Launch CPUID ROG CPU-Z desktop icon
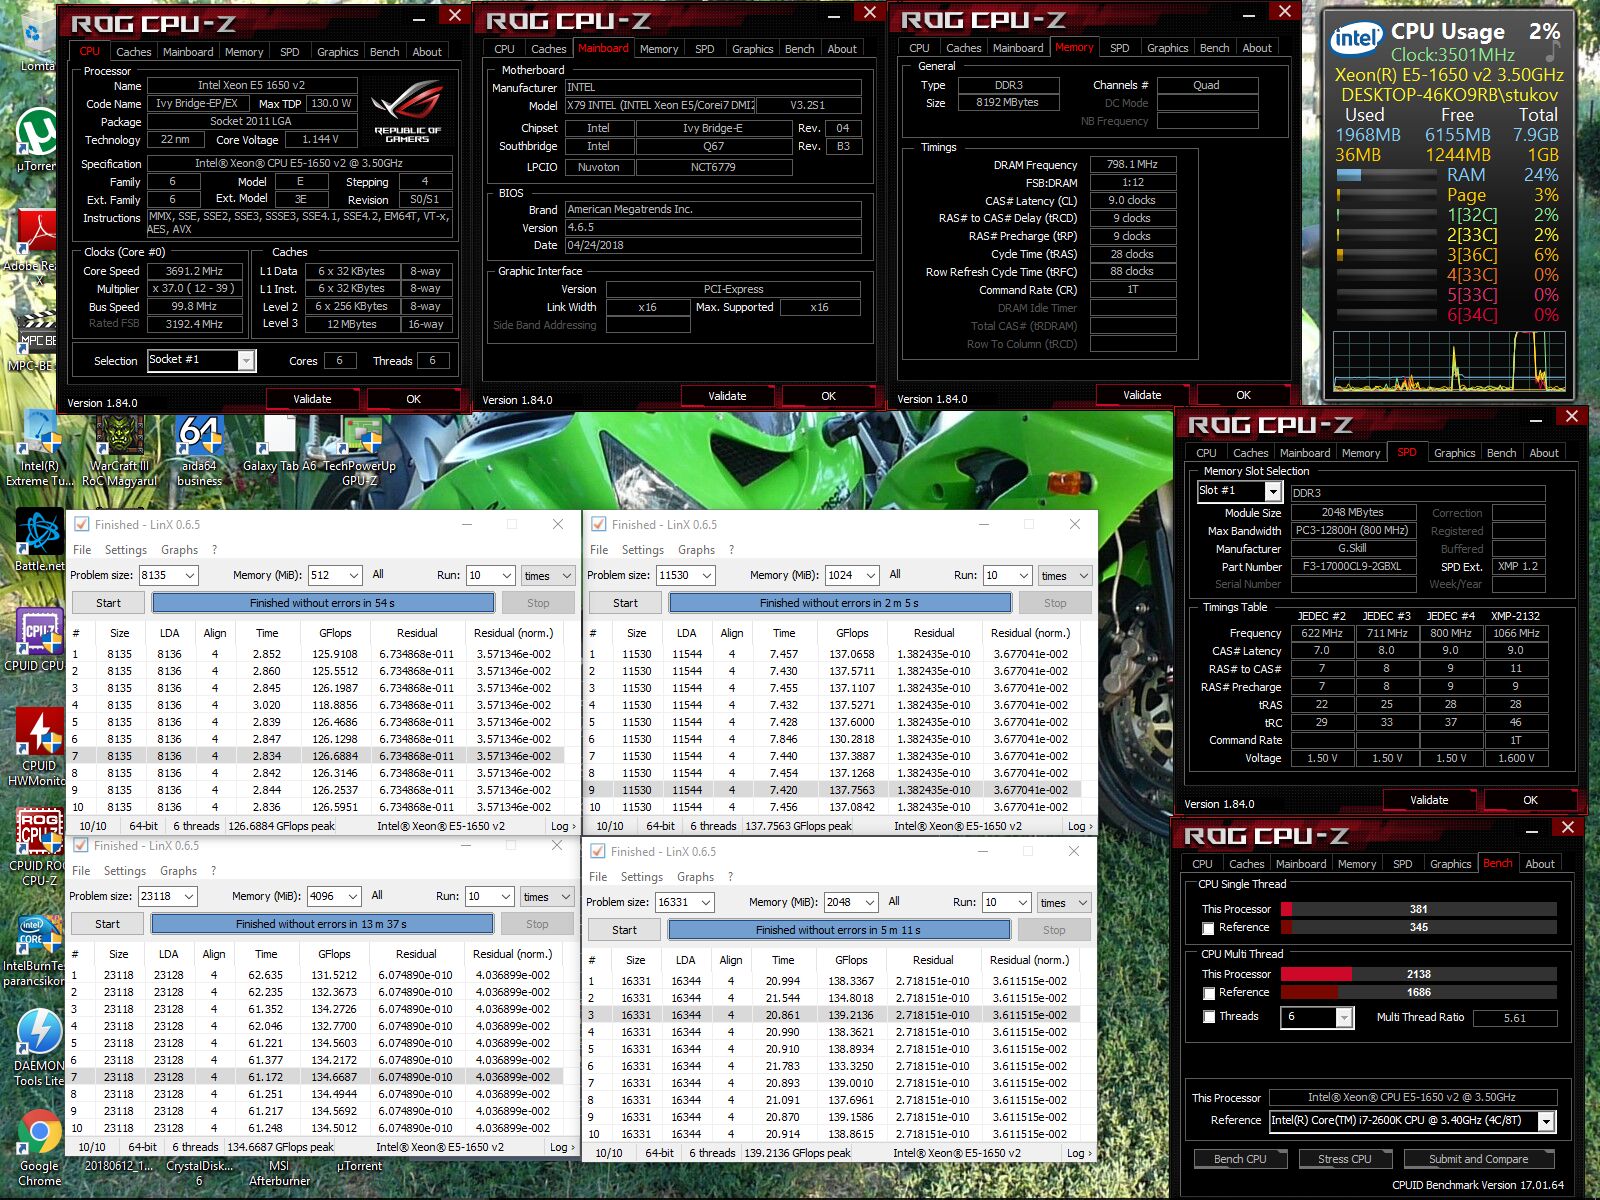The height and width of the screenshot is (1200, 1600). click(37, 847)
